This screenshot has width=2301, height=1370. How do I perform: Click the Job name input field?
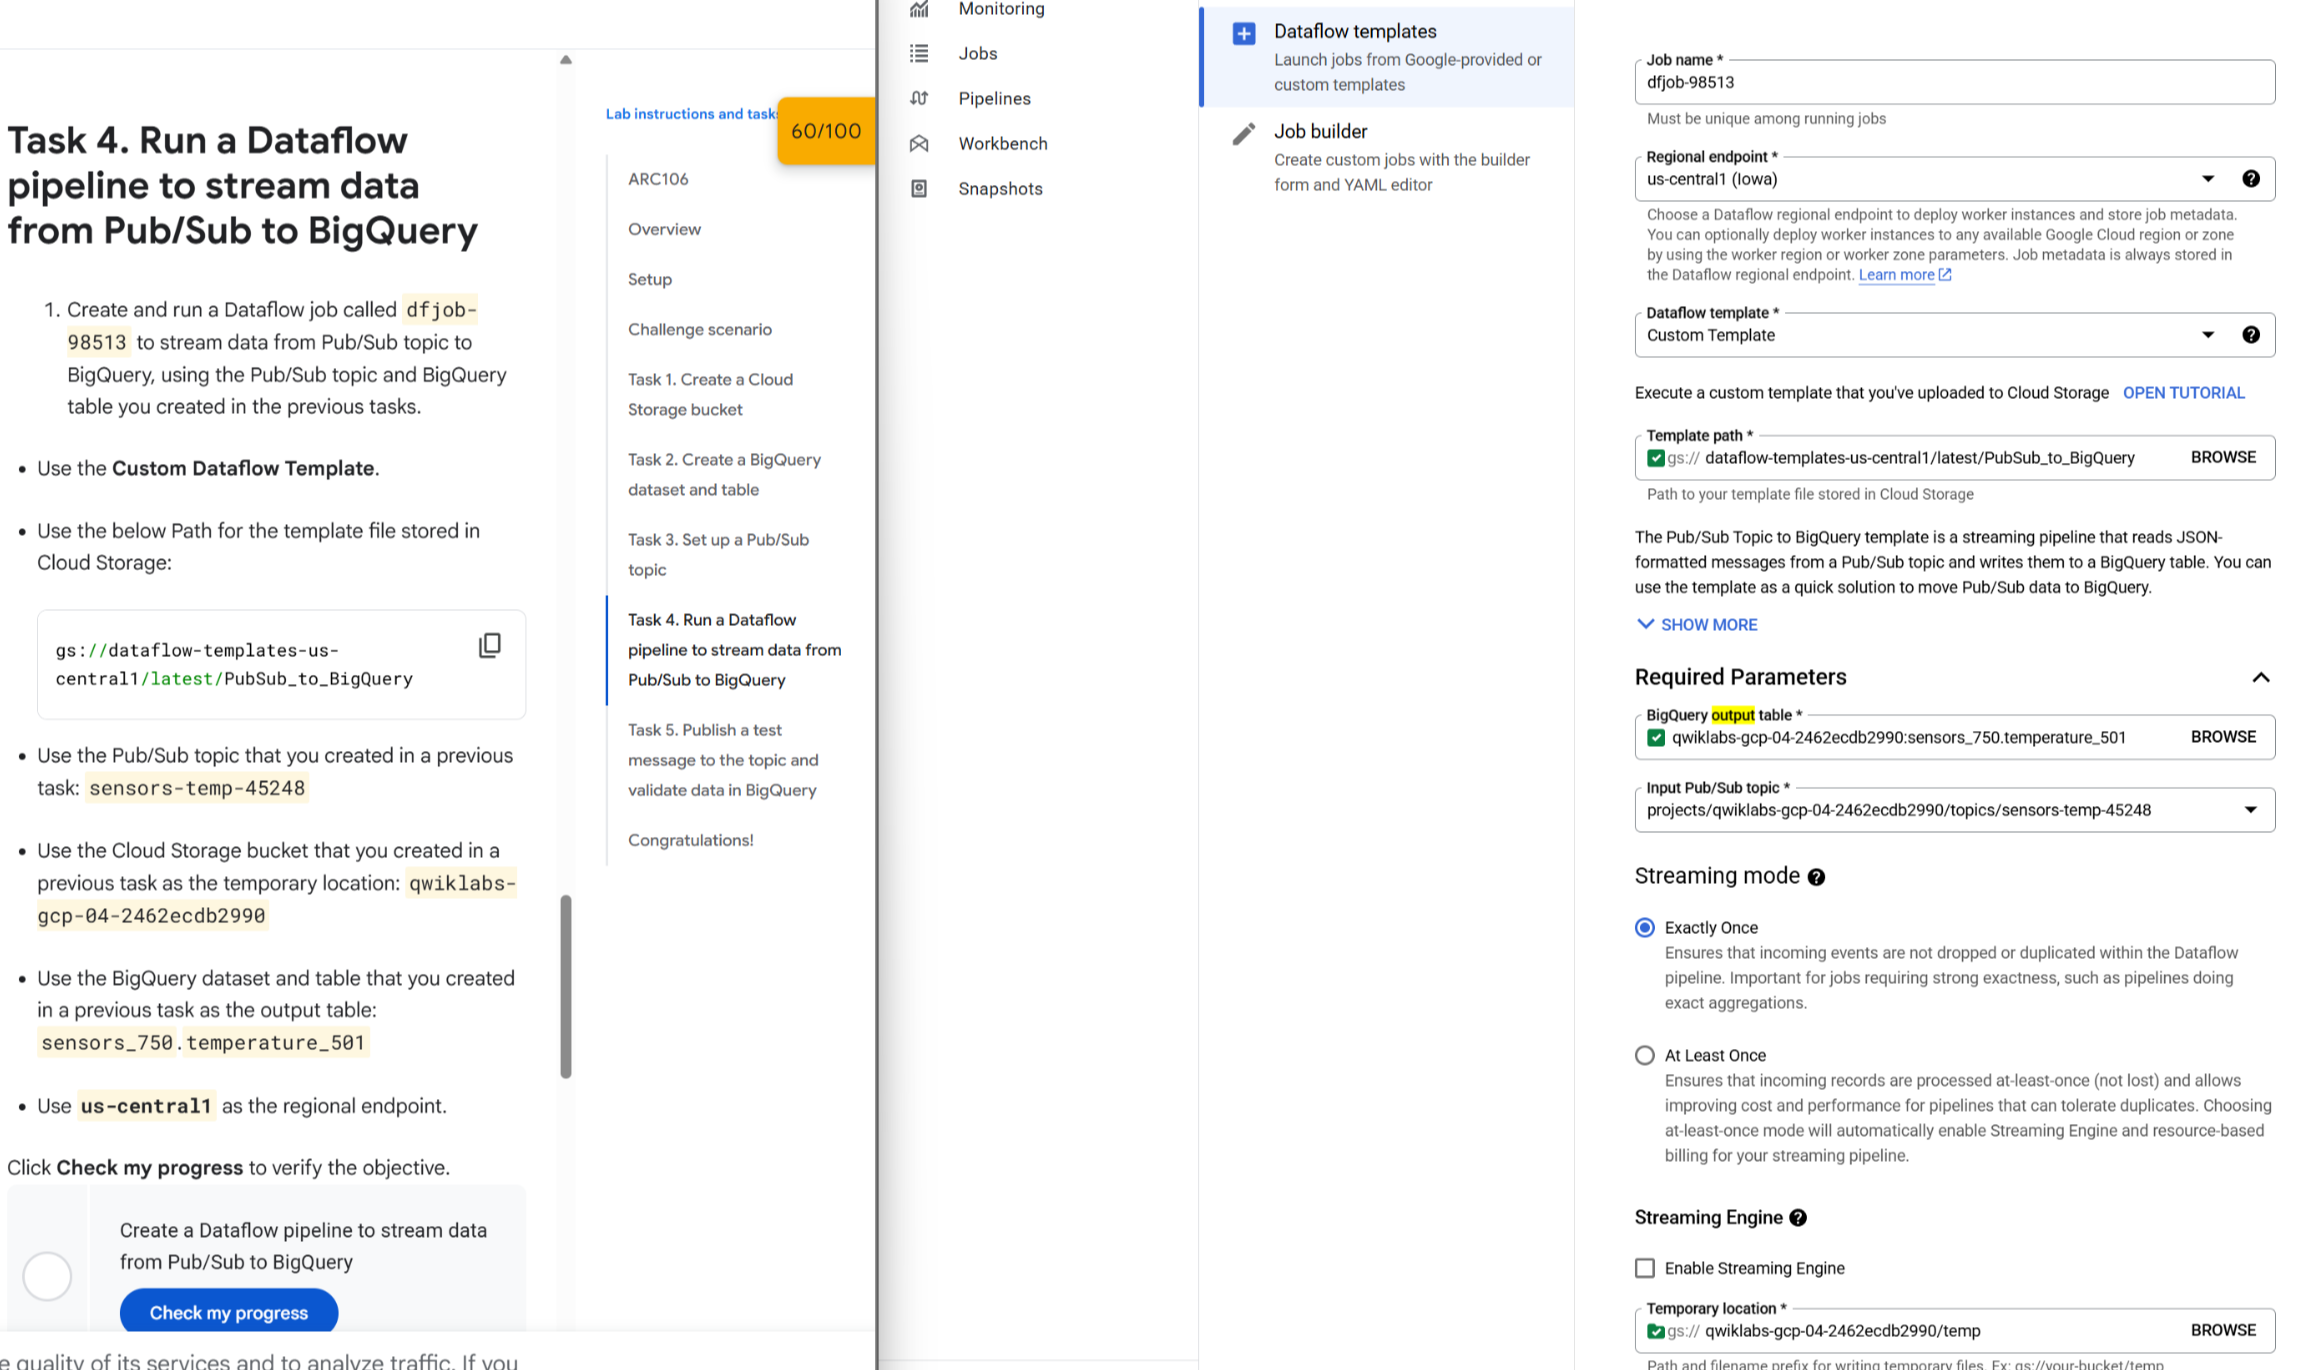(1953, 83)
